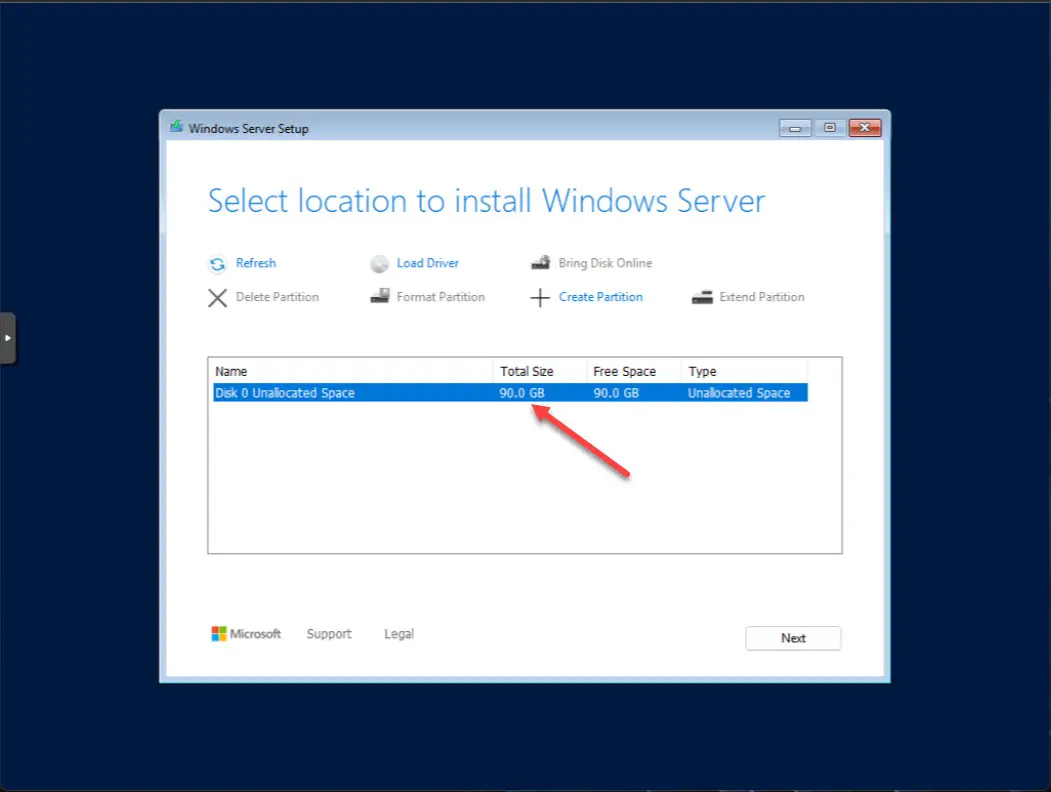The width and height of the screenshot is (1051, 792).
Task: Select the Disk 0 Unallocated Space row
Action: [510, 393]
